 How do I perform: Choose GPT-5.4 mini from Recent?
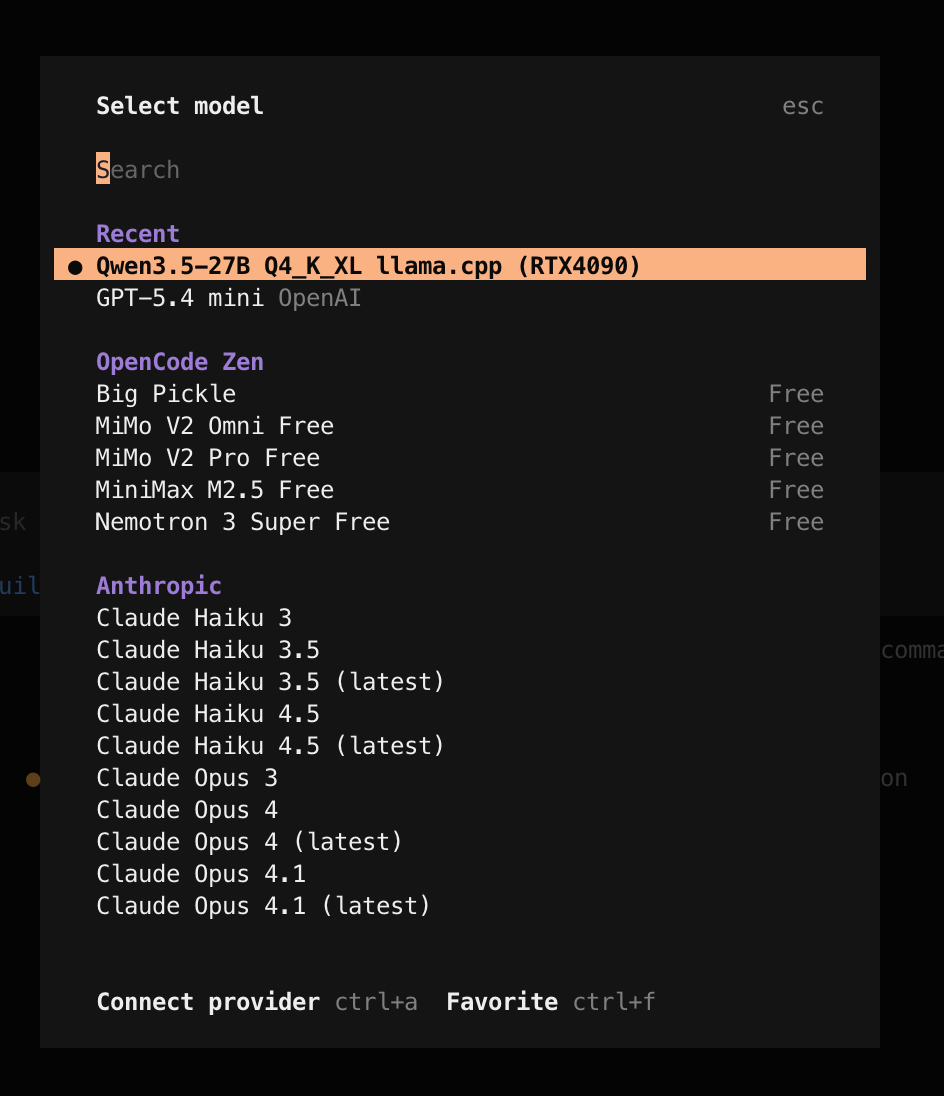click(x=180, y=298)
